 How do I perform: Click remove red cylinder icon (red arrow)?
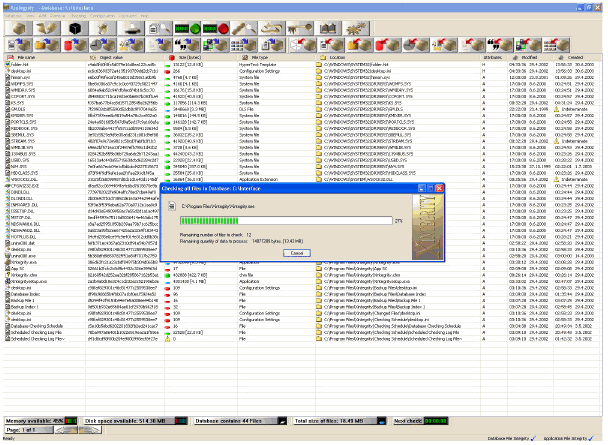pyautogui.click(x=387, y=45)
